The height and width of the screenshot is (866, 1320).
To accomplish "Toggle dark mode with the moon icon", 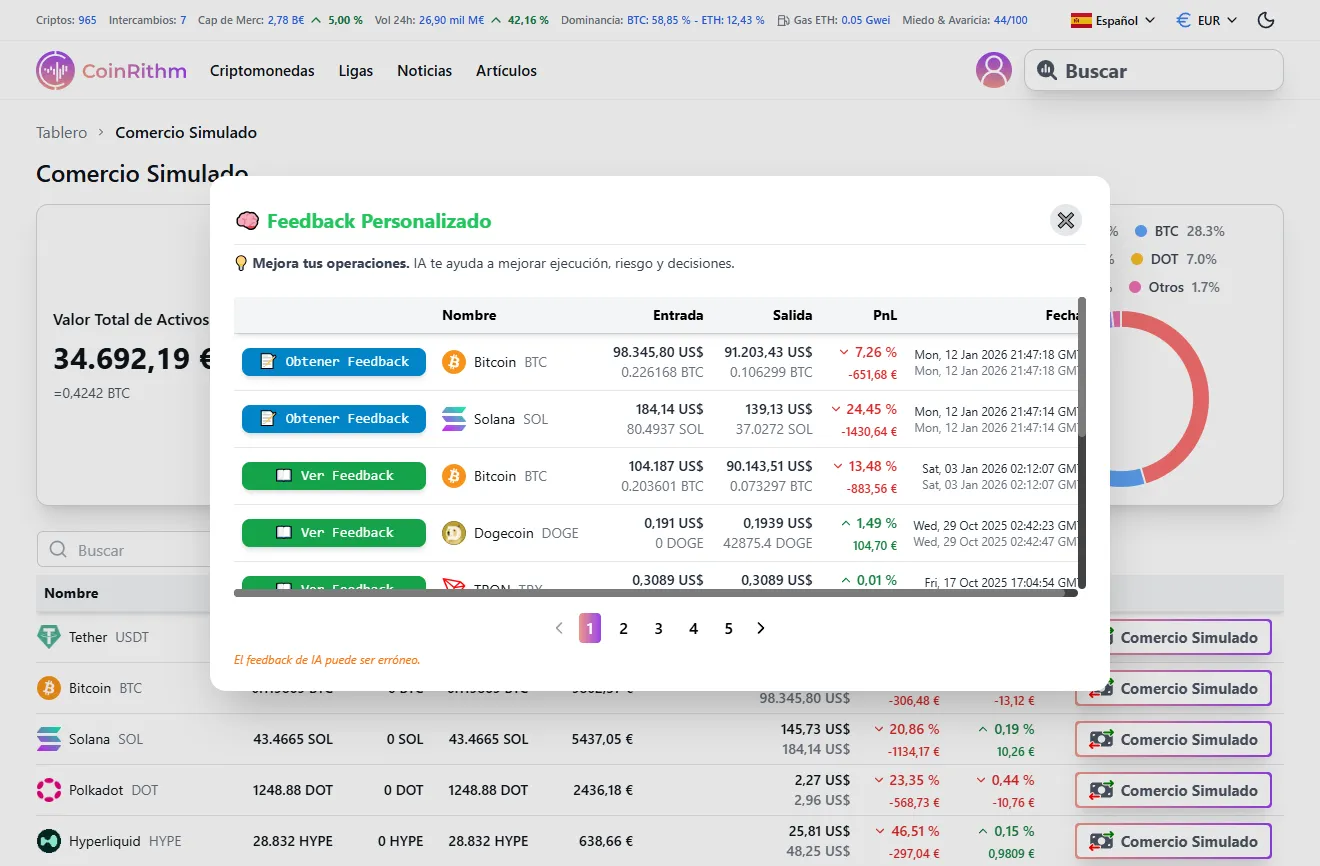I will click(x=1266, y=19).
